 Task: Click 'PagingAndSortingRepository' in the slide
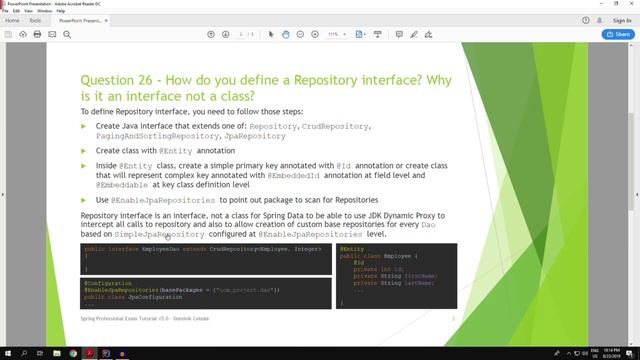coord(158,136)
